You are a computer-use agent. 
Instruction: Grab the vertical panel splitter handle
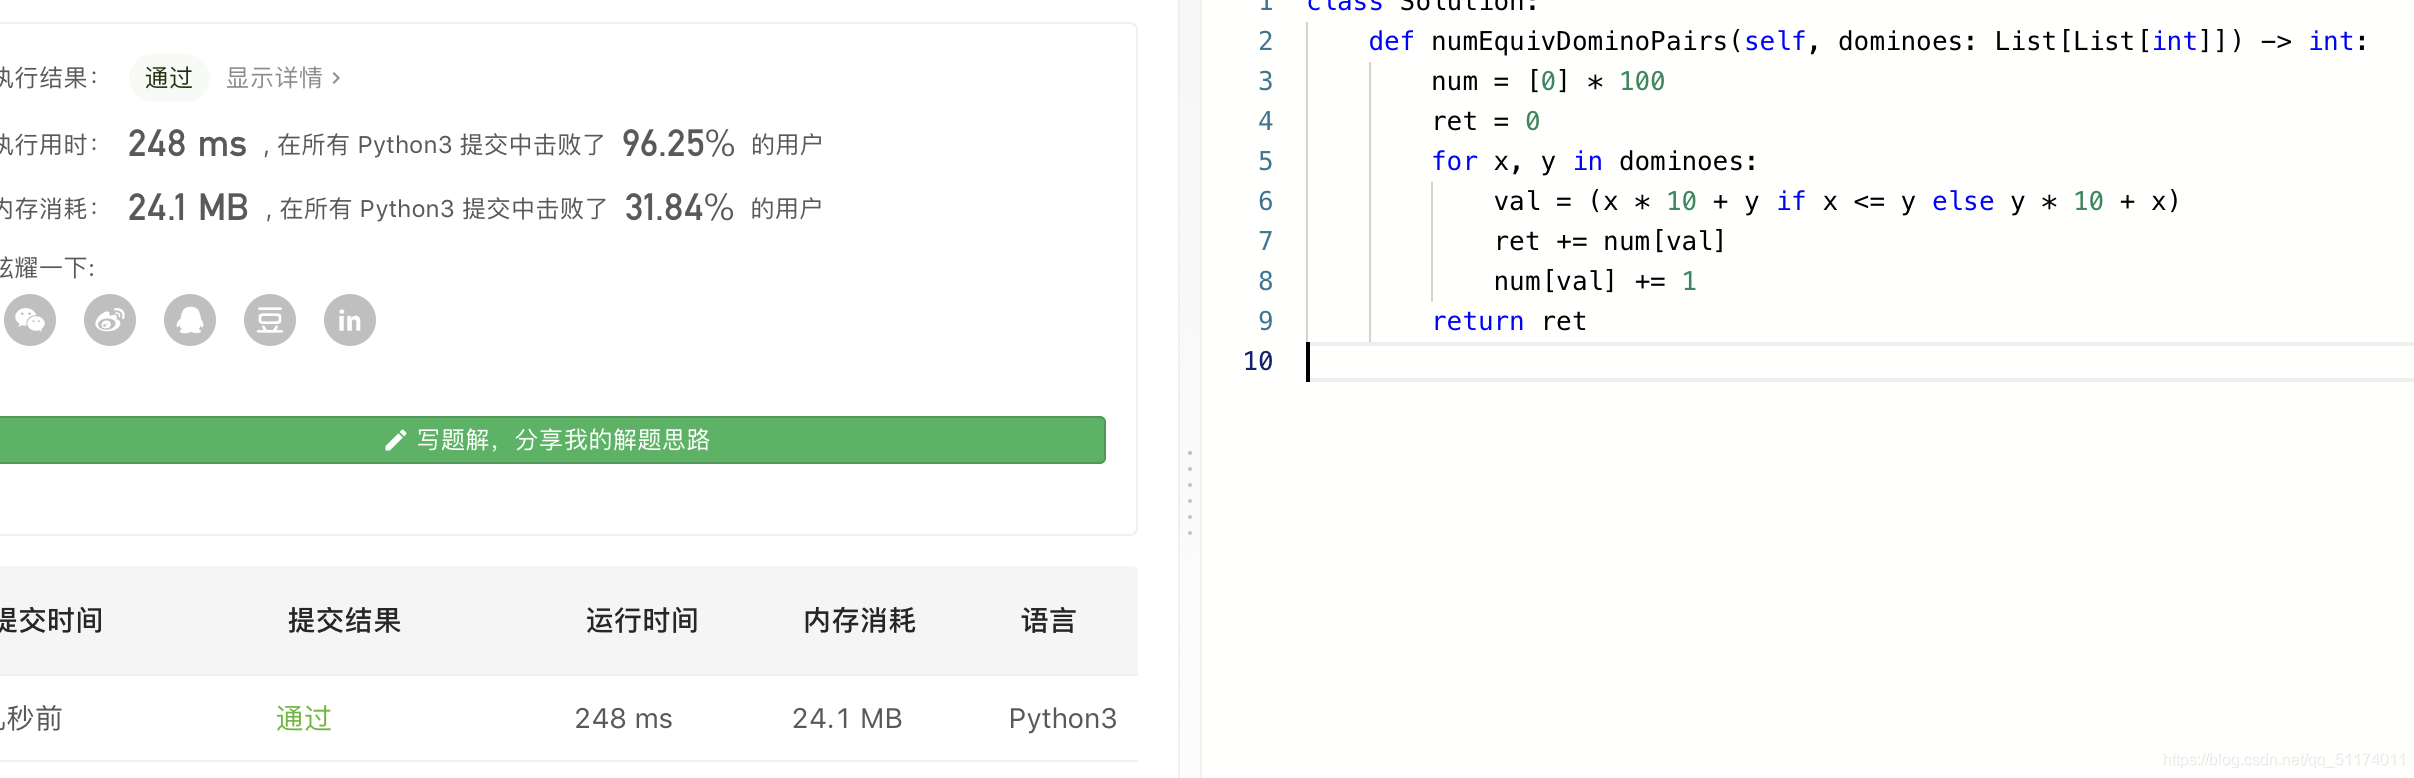[x=1190, y=492]
